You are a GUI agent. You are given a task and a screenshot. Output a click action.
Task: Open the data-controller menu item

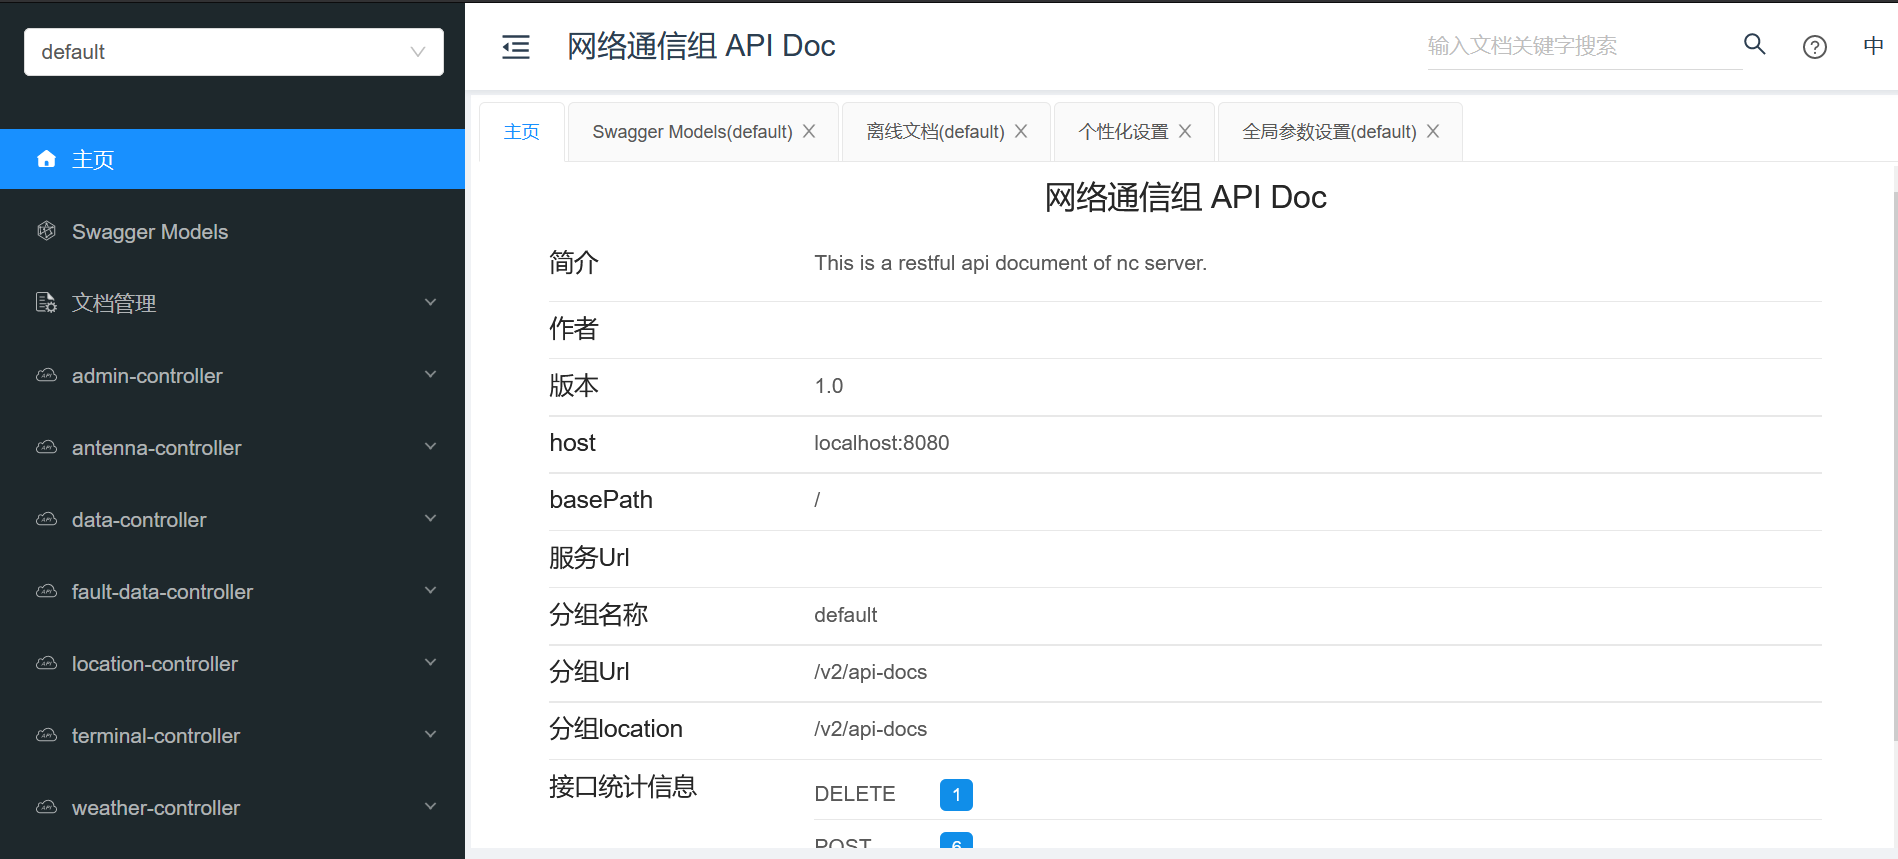click(232, 519)
